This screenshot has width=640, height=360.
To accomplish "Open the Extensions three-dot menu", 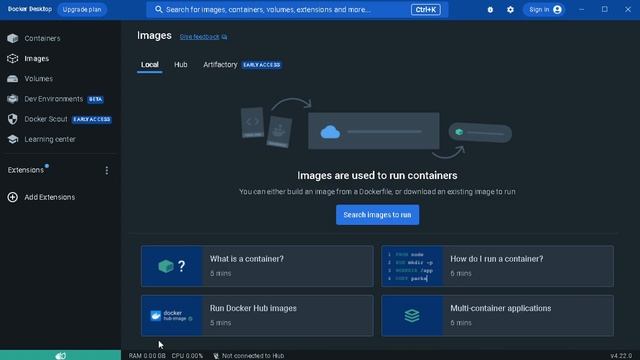I will (x=107, y=170).
